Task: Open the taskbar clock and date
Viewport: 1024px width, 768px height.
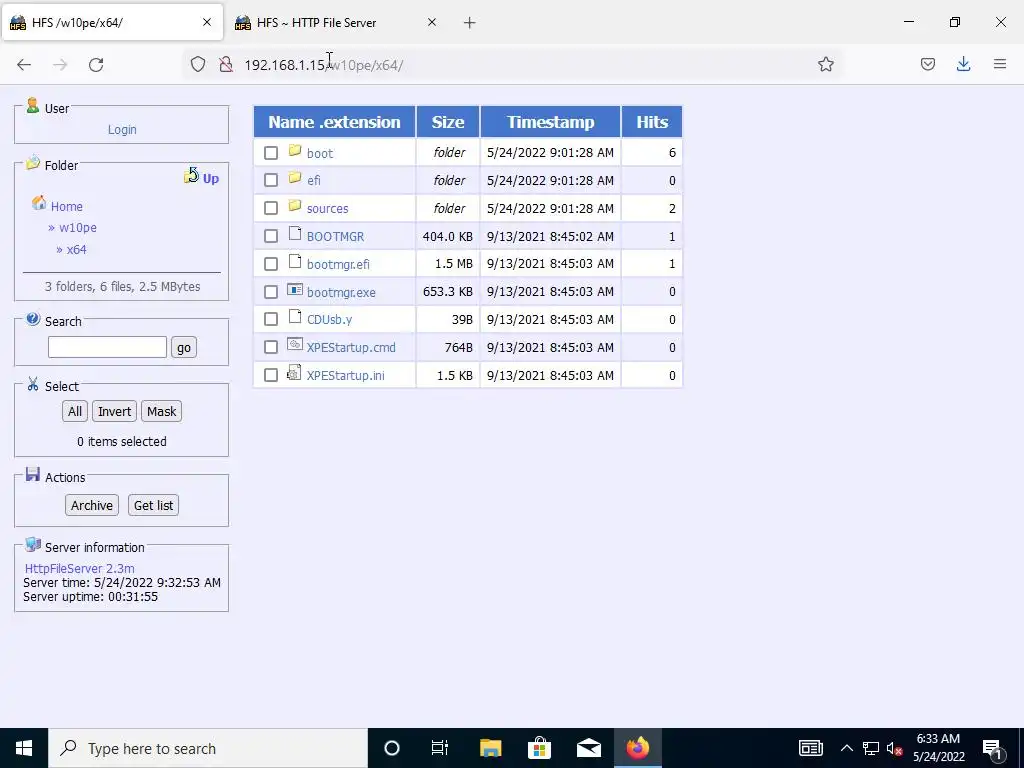Action: click(938, 748)
